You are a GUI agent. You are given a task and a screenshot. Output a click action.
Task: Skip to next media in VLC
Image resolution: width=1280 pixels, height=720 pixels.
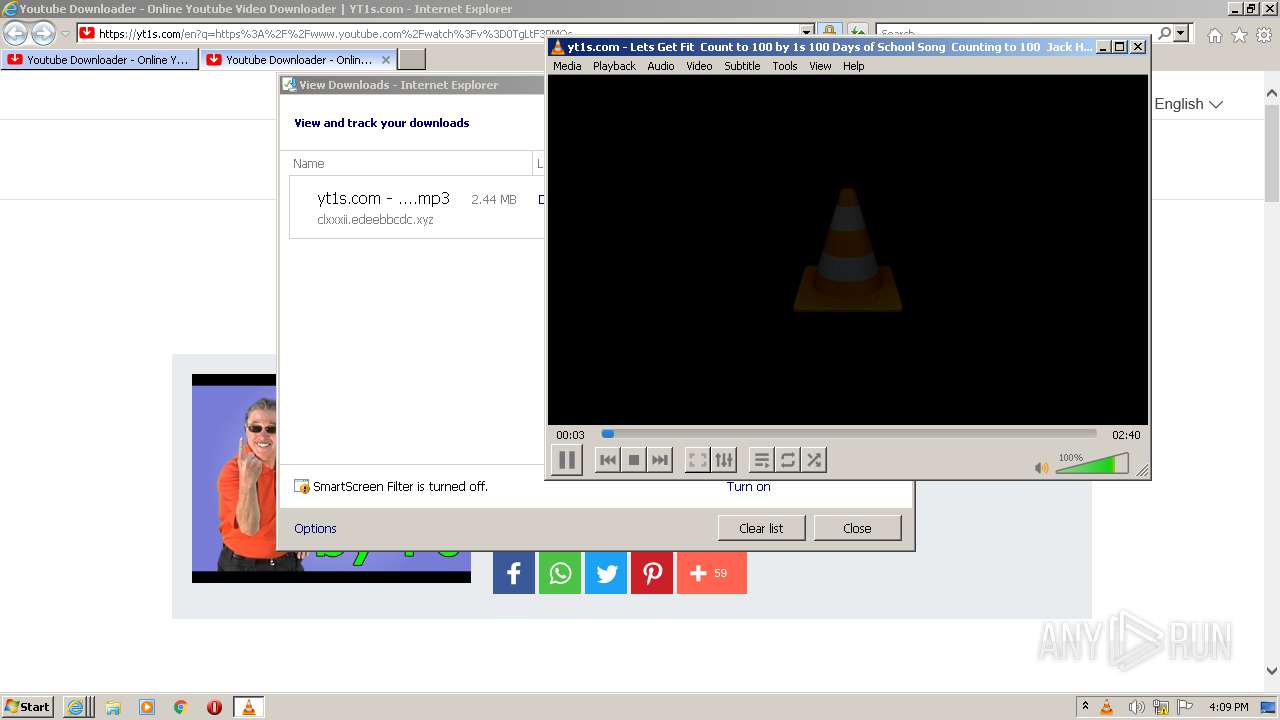[659, 460]
